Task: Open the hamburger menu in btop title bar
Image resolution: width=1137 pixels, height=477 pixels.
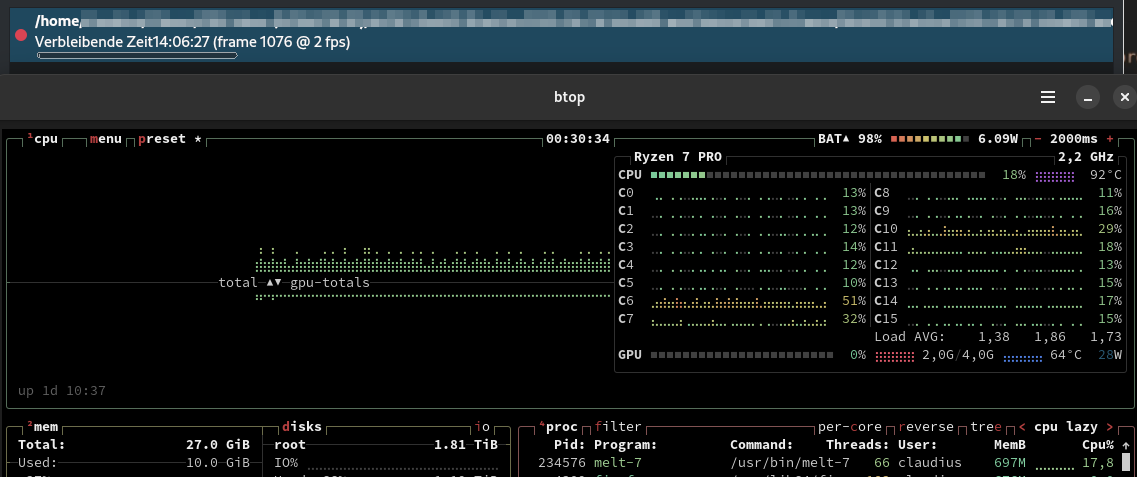Action: pyautogui.click(x=1048, y=97)
